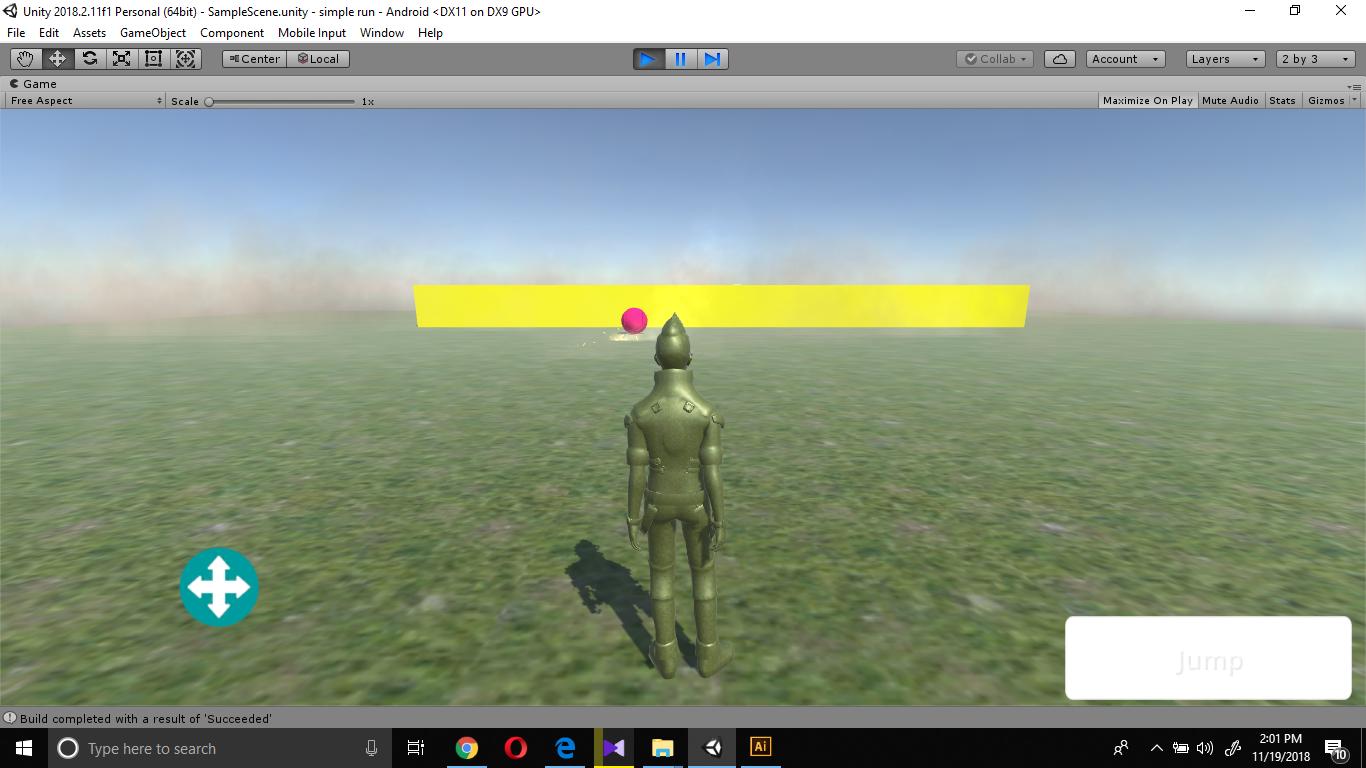Open the GameObject menu
1366x768 pixels.
click(x=153, y=33)
